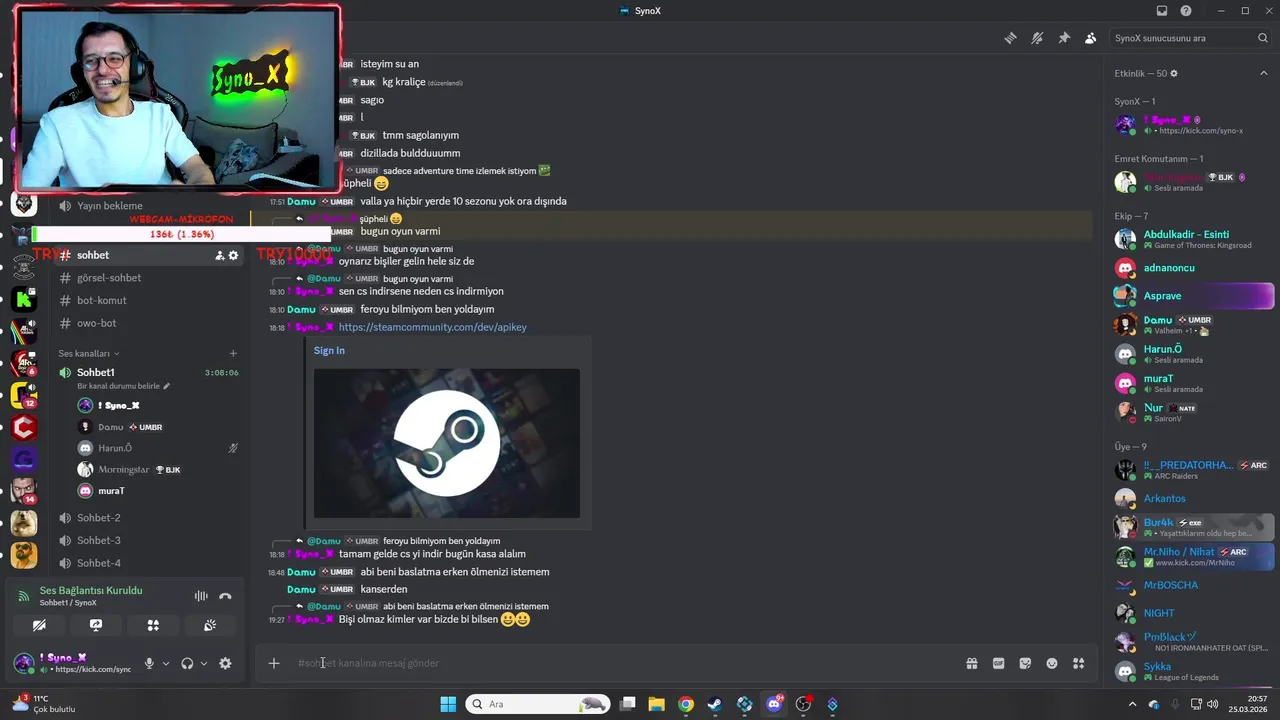1280x720 pixels.
Task: Open Google Chrome from taskbar
Action: pyautogui.click(x=685, y=704)
